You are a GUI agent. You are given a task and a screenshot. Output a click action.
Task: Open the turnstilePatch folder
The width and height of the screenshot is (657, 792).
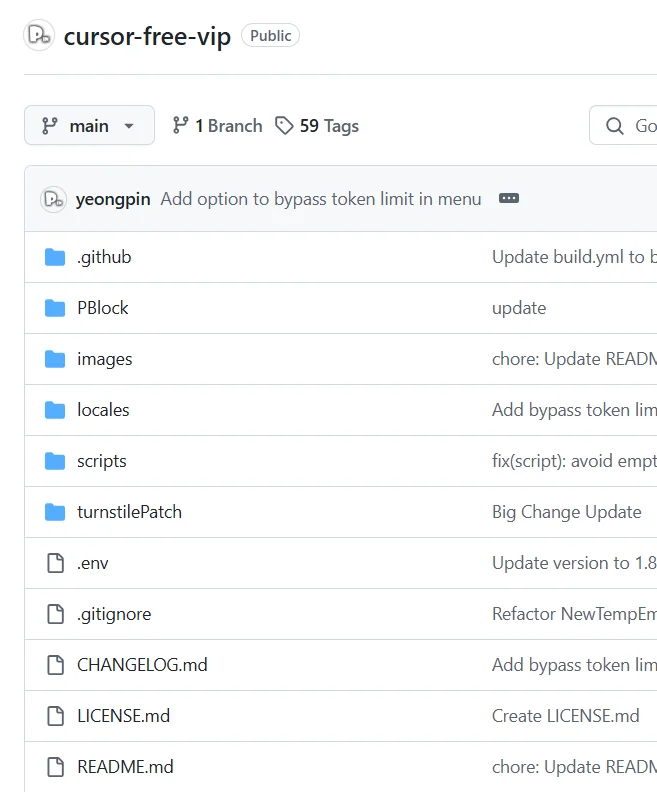click(129, 512)
